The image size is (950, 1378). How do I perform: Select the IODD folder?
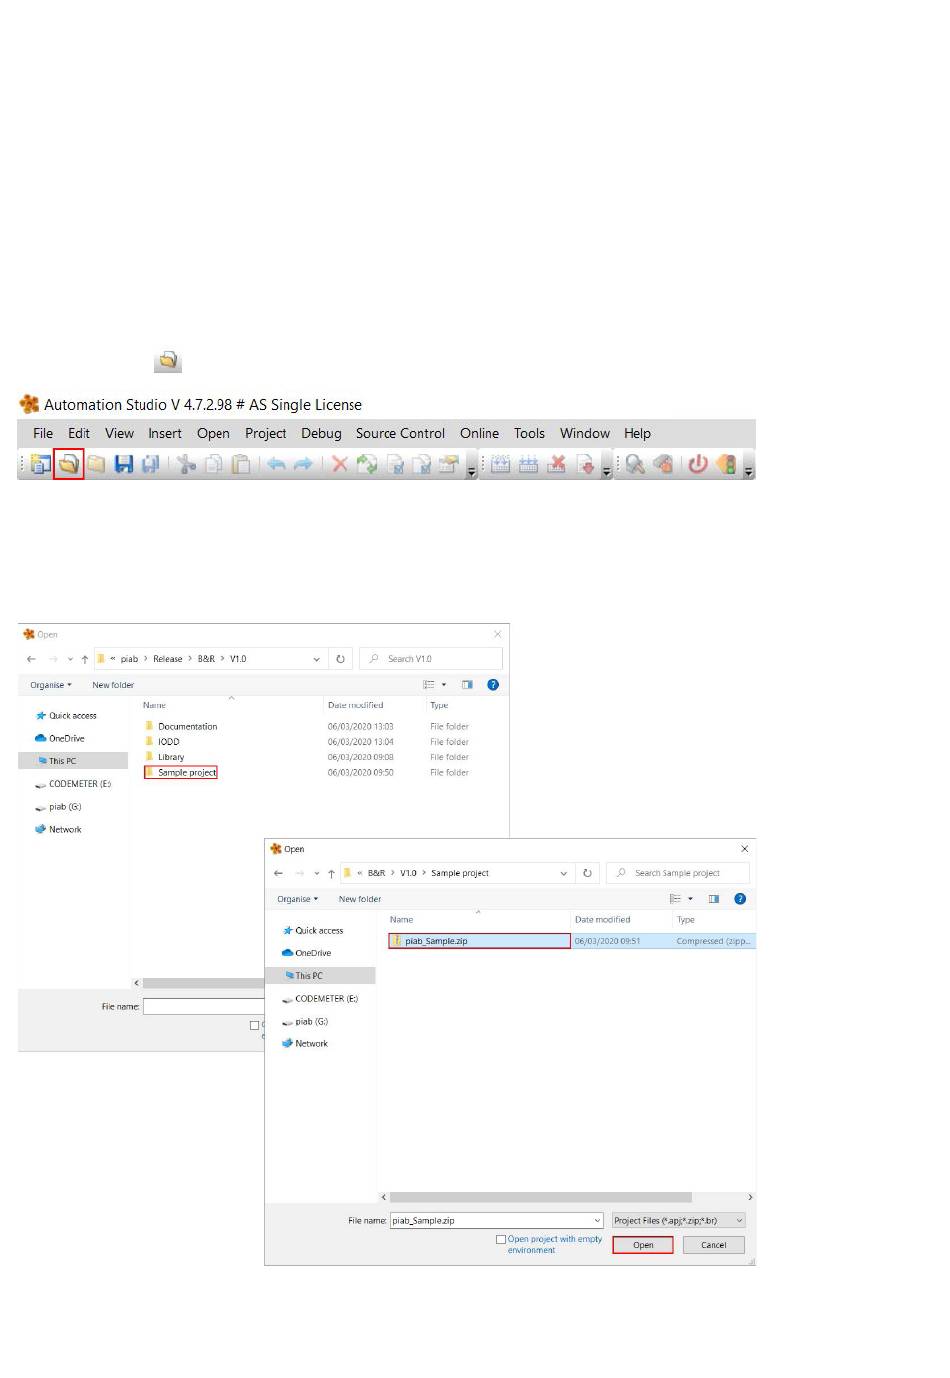tap(163, 742)
